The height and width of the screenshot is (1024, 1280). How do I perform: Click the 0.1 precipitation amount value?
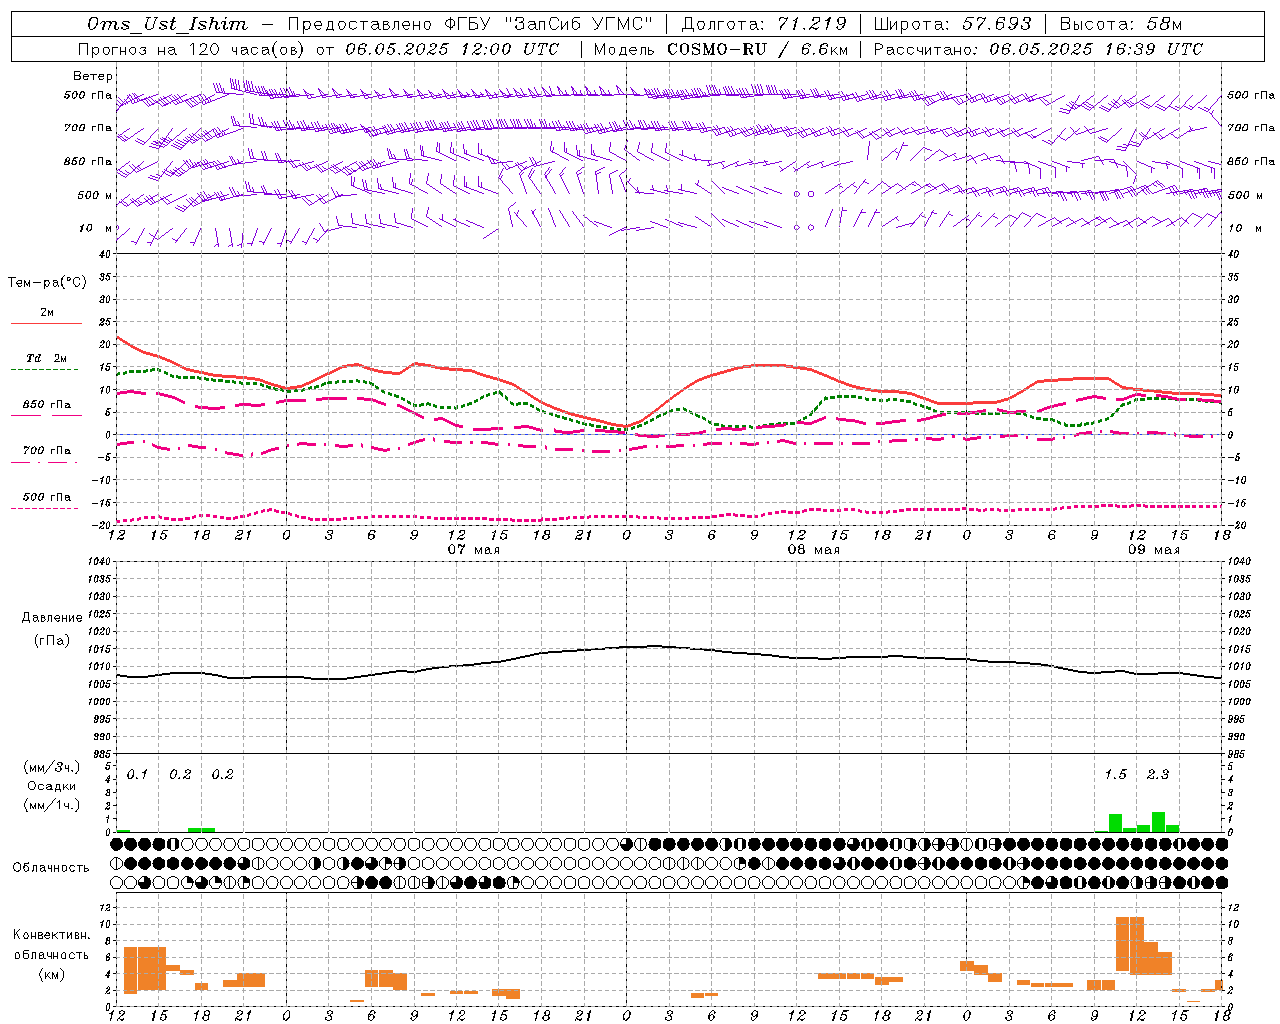point(137,774)
